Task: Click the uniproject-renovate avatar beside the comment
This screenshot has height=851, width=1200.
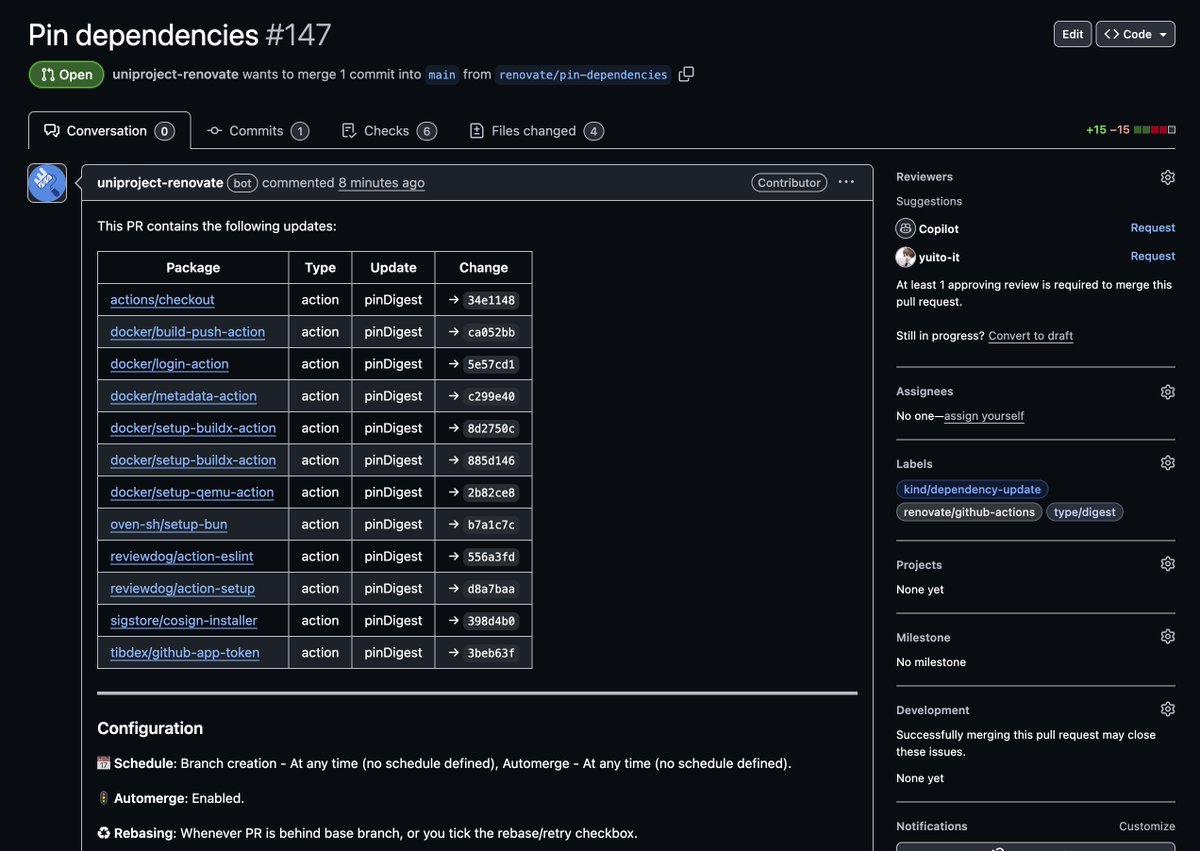Action: click(x=47, y=183)
